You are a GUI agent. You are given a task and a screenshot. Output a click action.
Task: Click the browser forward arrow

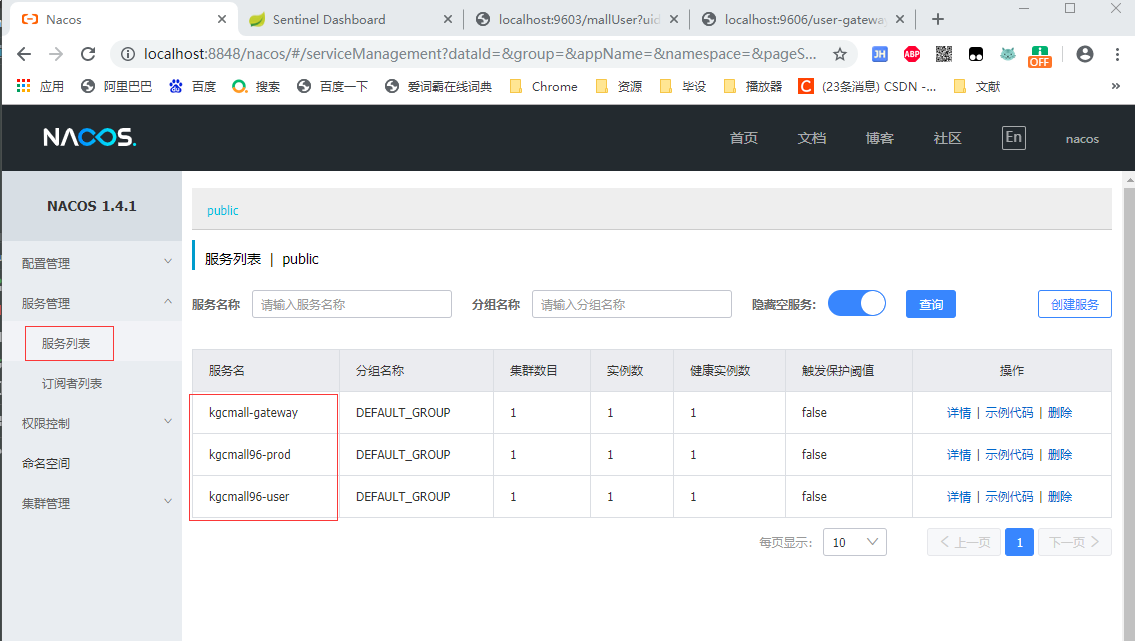click(x=56, y=54)
